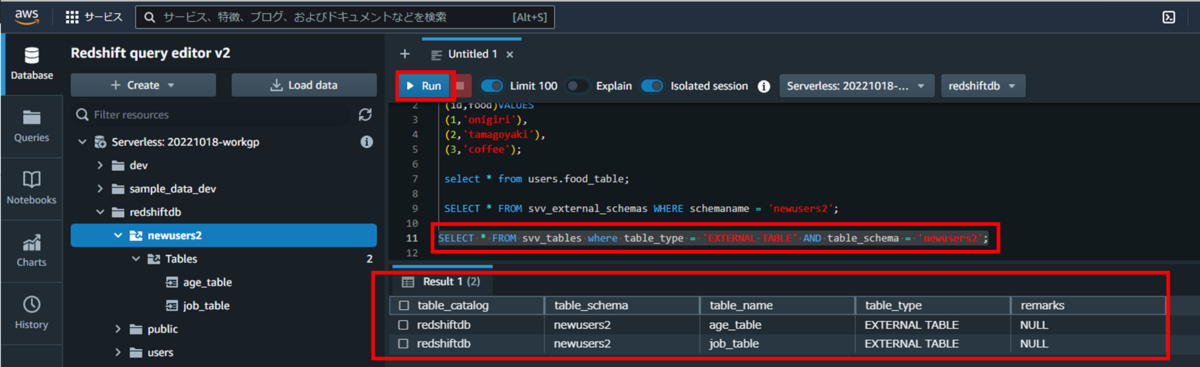Show info for Serverless 20221018-workgp workgroup

(366, 142)
